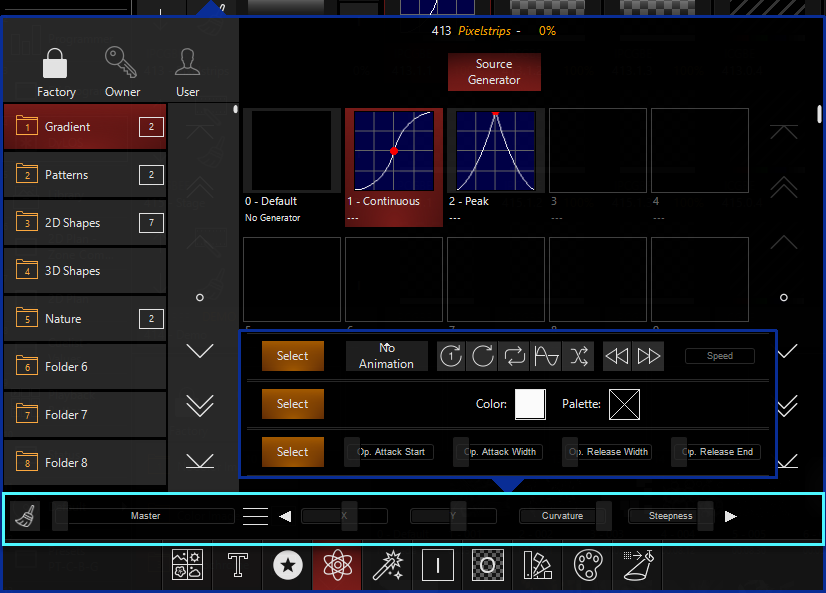Image resolution: width=826 pixels, height=593 pixels.
Task: Adjust the Op. Release Width fader
Action: point(607,452)
